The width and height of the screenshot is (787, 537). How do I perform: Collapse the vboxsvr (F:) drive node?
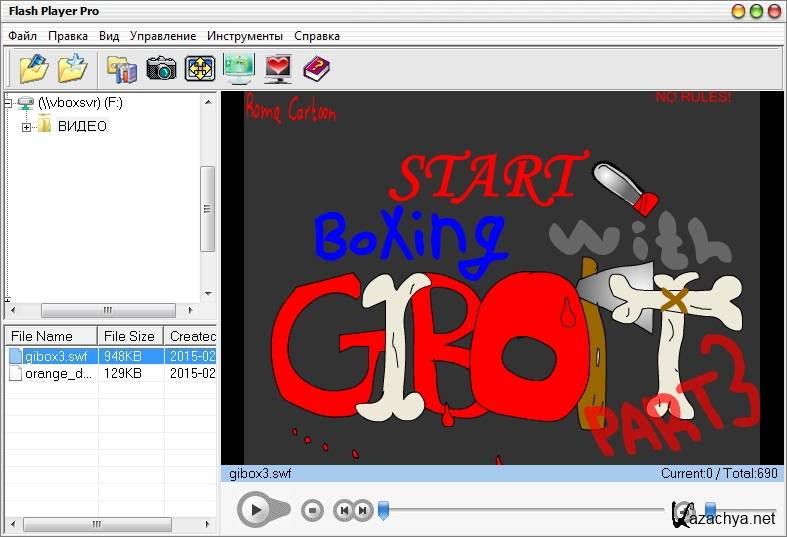[x=10, y=102]
